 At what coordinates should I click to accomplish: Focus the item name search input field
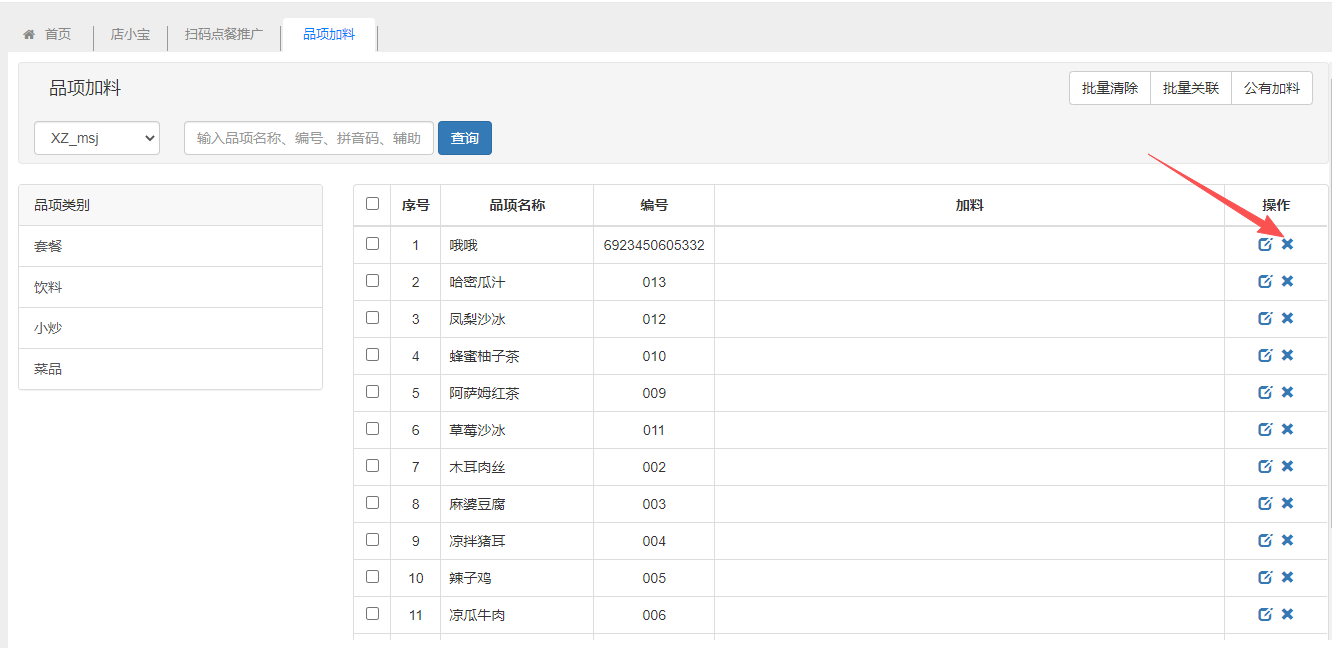point(308,138)
